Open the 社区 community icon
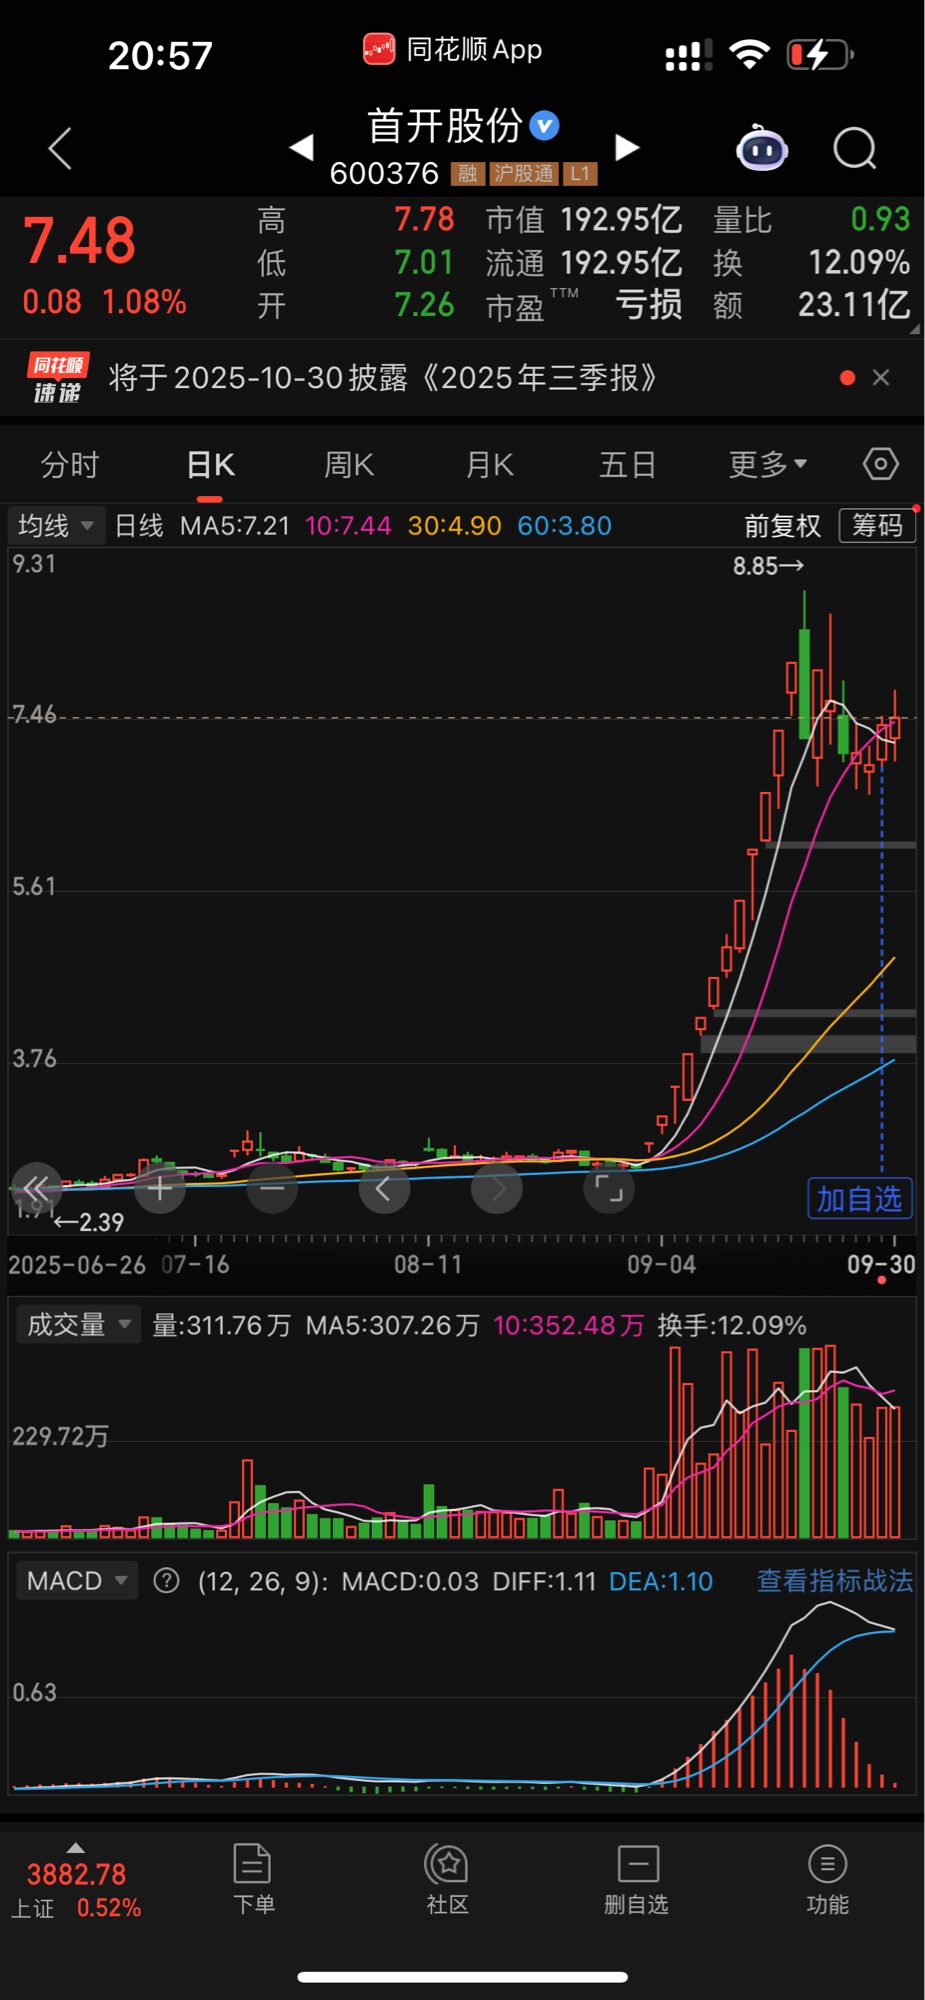Image resolution: width=925 pixels, height=2000 pixels. [x=447, y=1880]
